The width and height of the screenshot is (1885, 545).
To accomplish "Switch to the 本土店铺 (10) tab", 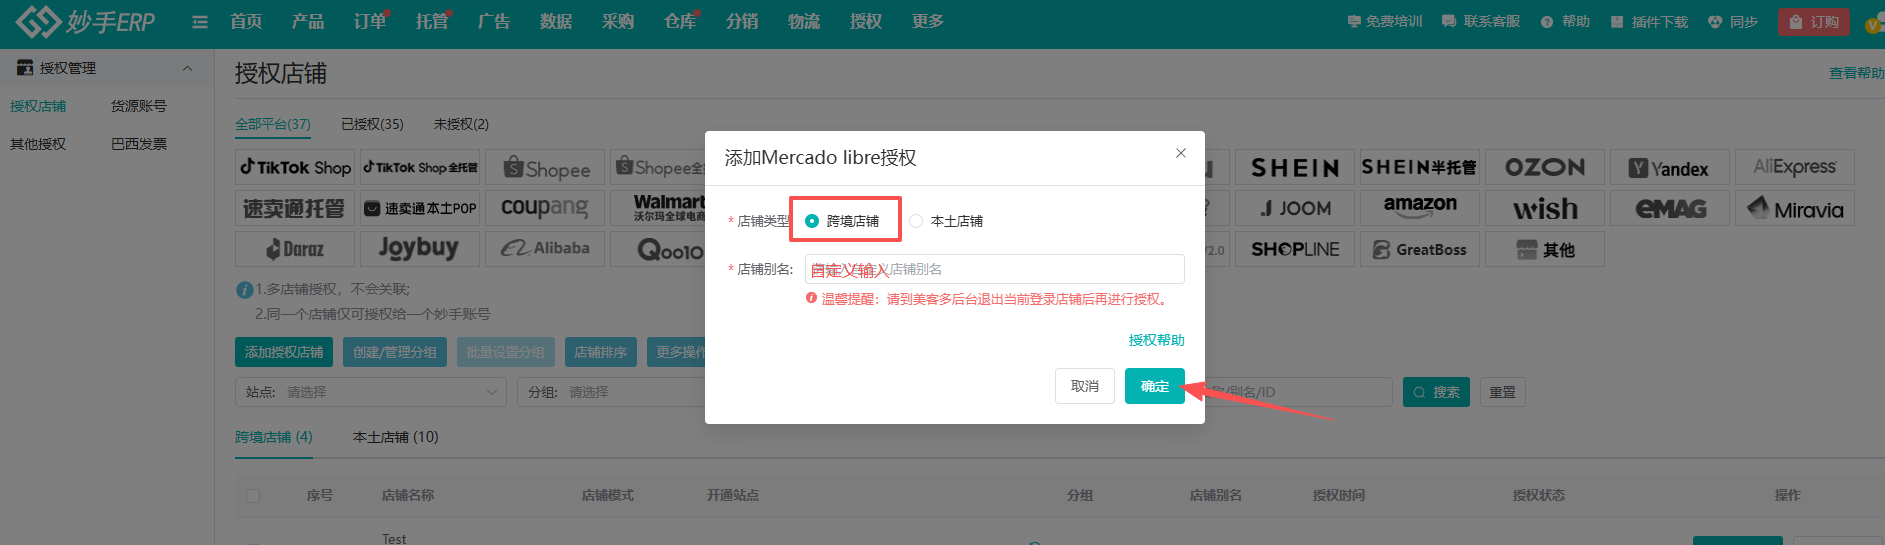I will point(396,437).
